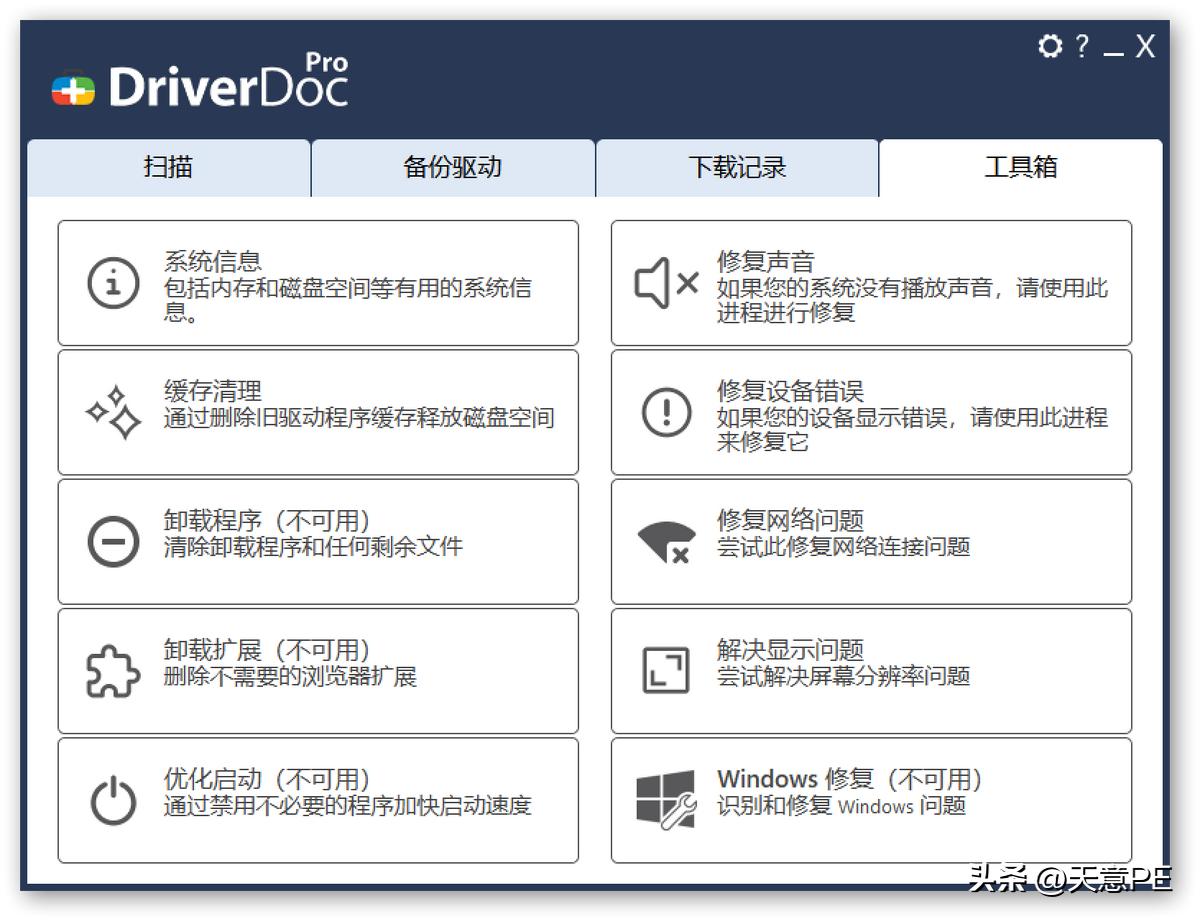Open the 系统信息 tool card
This screenshot has height=921, width=1200.
pos(318,283)
